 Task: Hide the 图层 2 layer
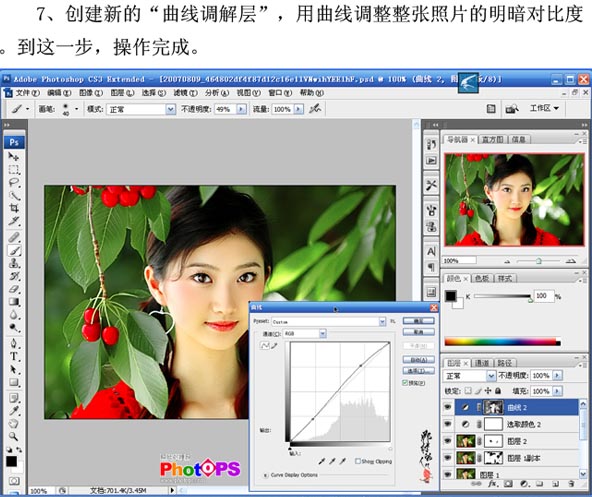tap(448, 441)
